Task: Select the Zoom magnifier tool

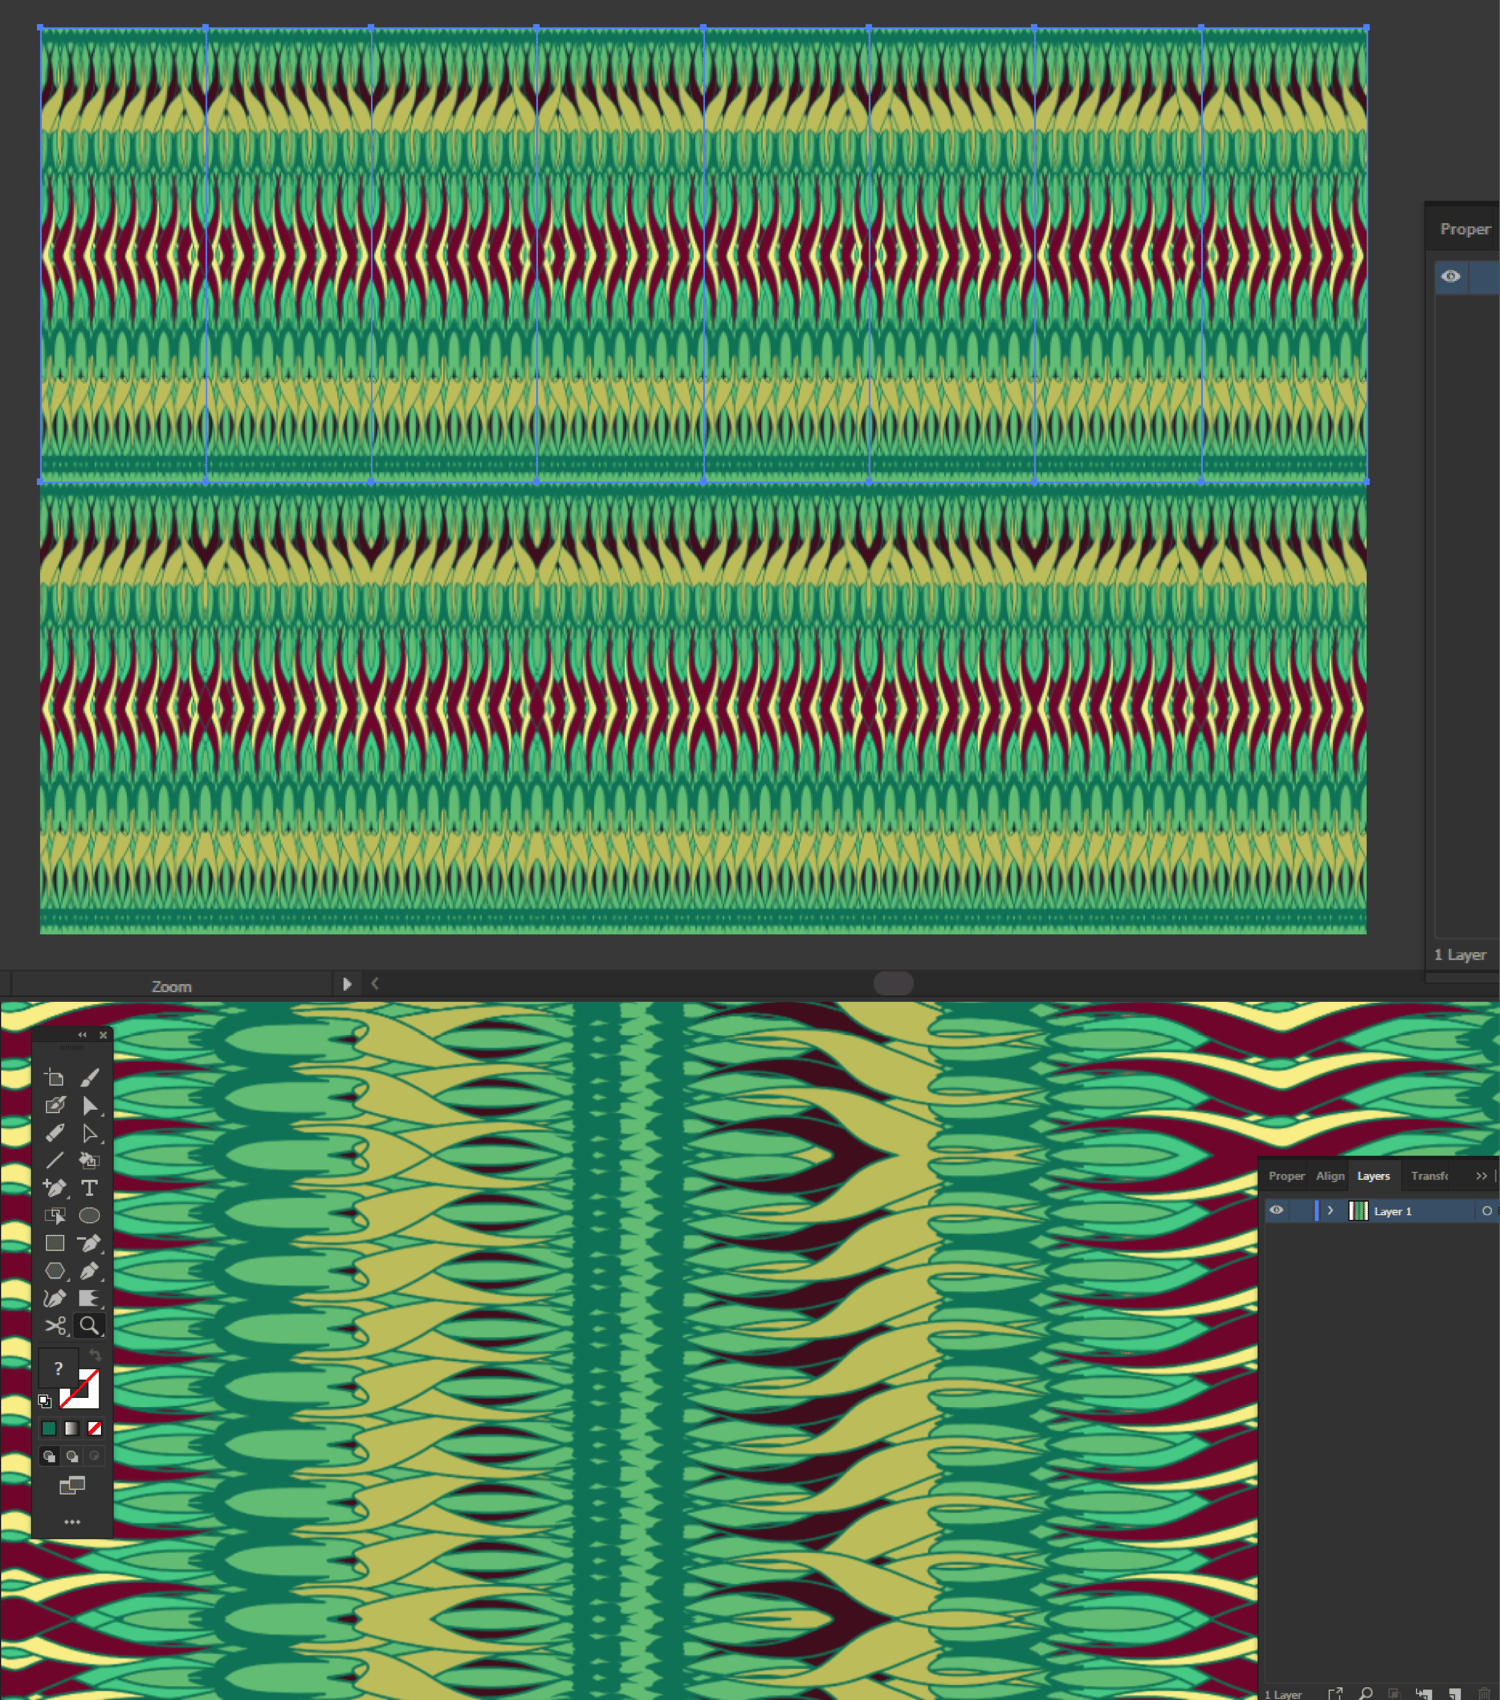Action: [x=89, y=1326]
